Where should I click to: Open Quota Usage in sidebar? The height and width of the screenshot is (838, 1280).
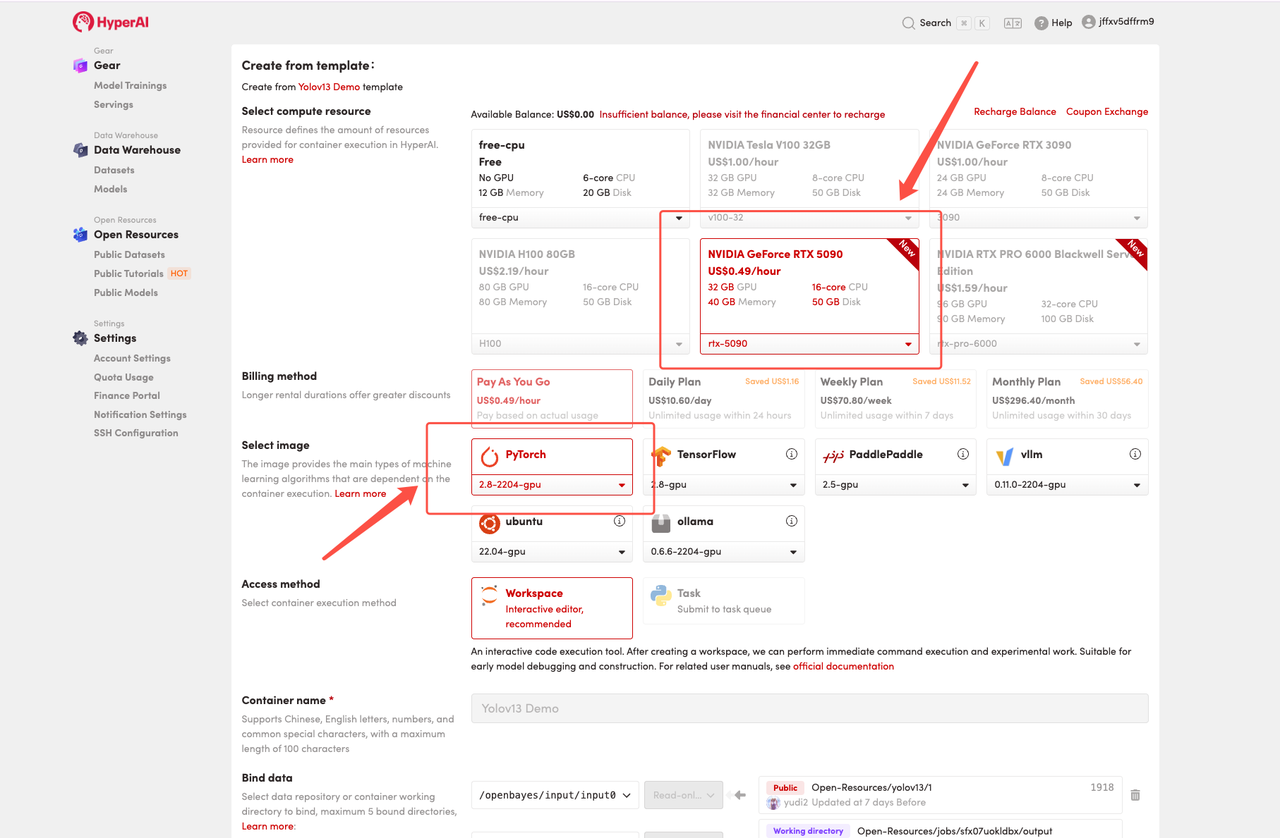124,378
